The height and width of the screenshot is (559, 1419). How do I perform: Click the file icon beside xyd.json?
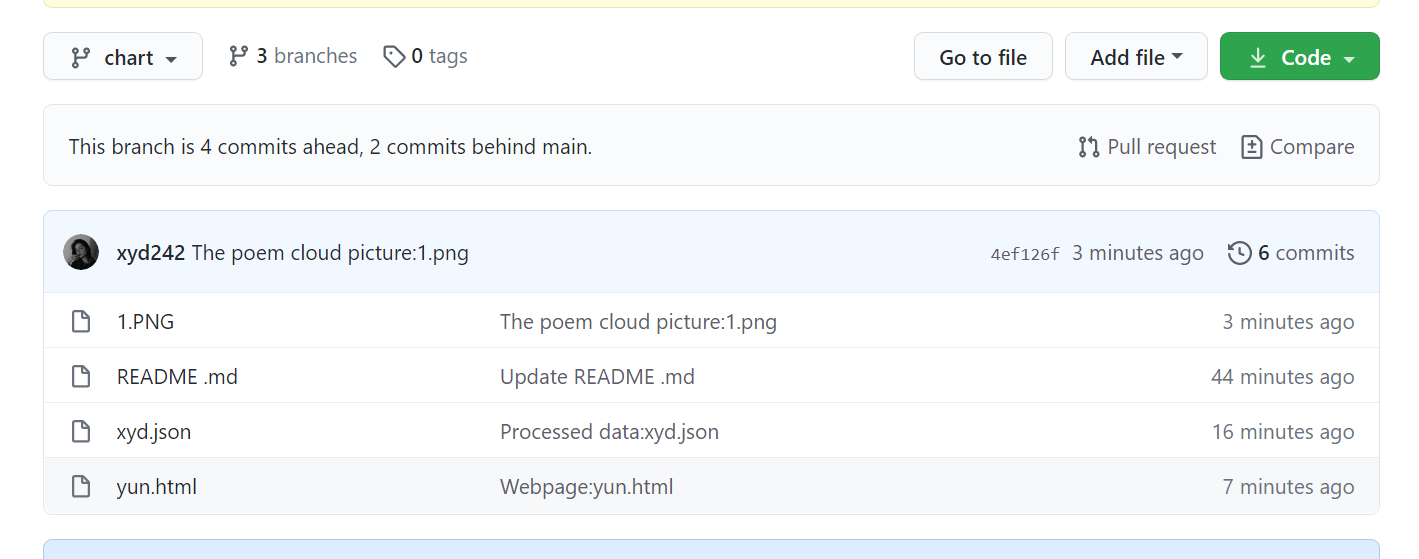click(81, 432)
